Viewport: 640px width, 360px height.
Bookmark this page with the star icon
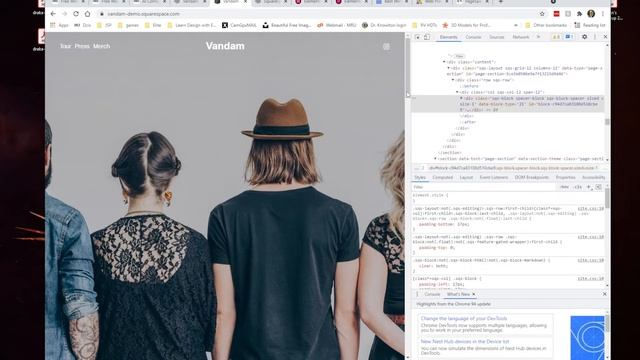[x=542, y=14]
